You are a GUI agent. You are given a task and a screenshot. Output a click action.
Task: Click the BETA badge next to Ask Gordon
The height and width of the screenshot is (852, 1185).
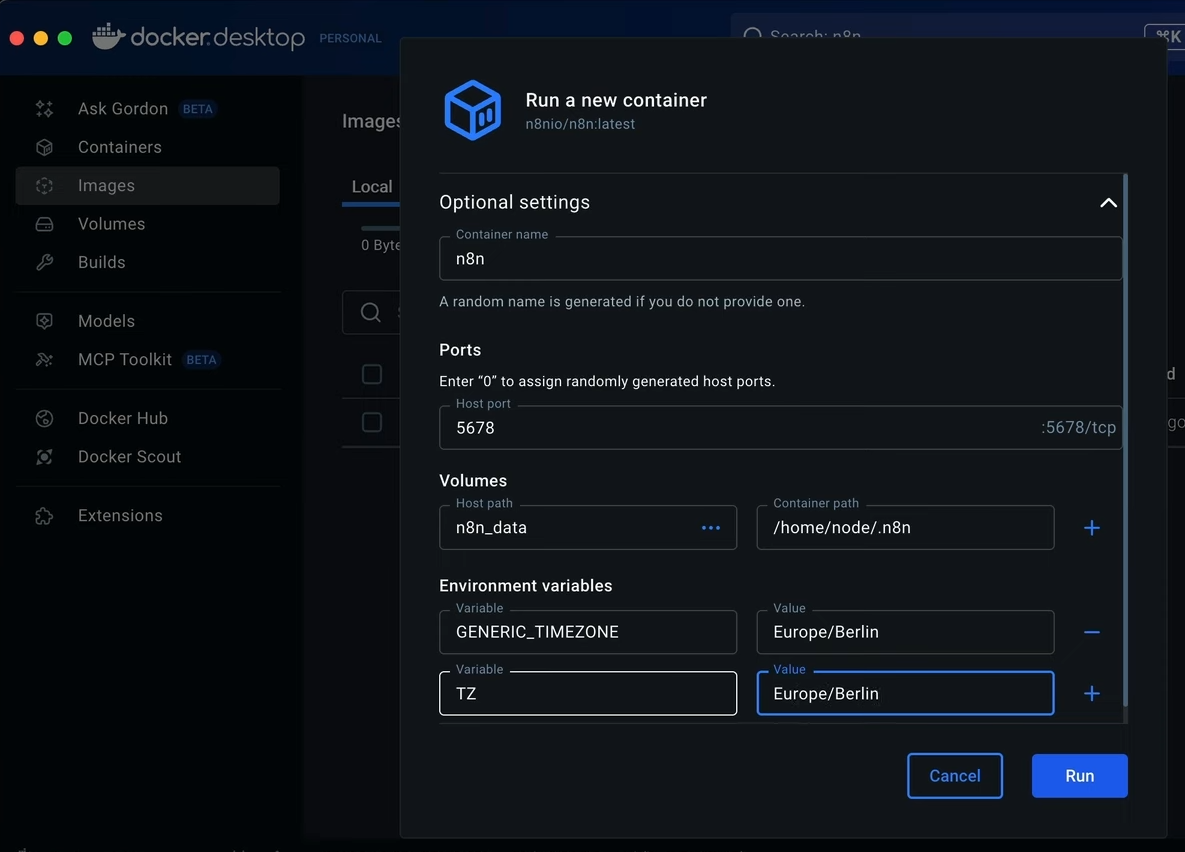197,109
